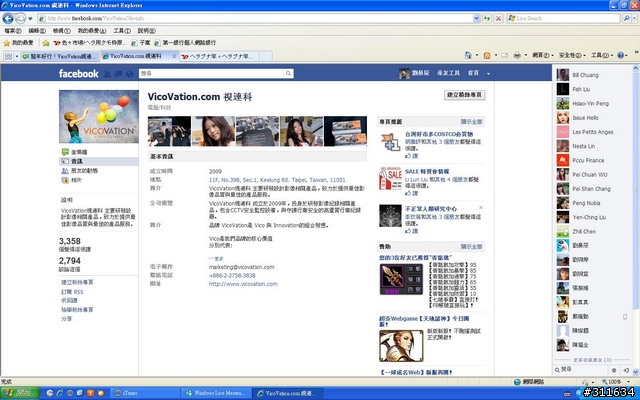Click the browser Forward arrow button
The width and height of the screenshot is (640, 400).
click(x=20, y=18)
